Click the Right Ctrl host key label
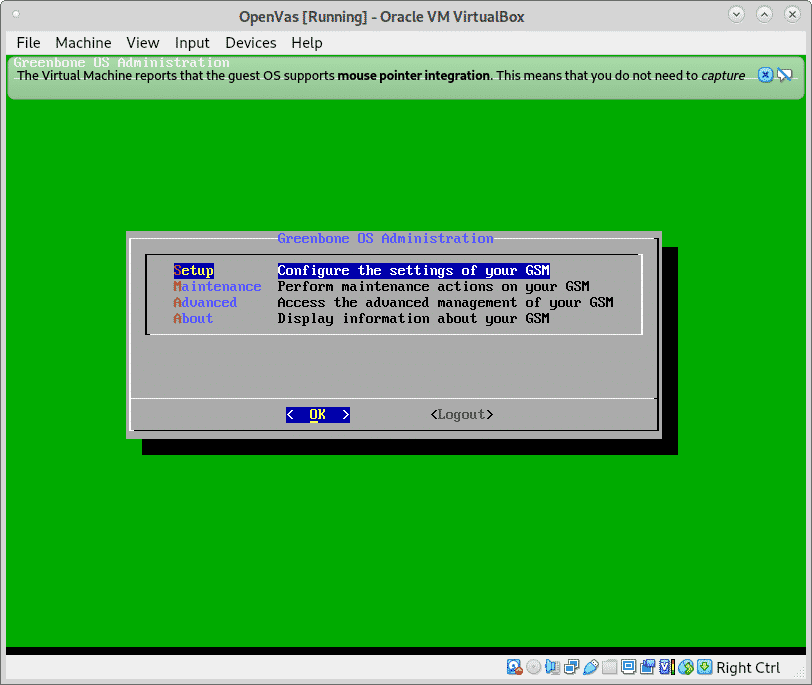 (x=748, y=668)
